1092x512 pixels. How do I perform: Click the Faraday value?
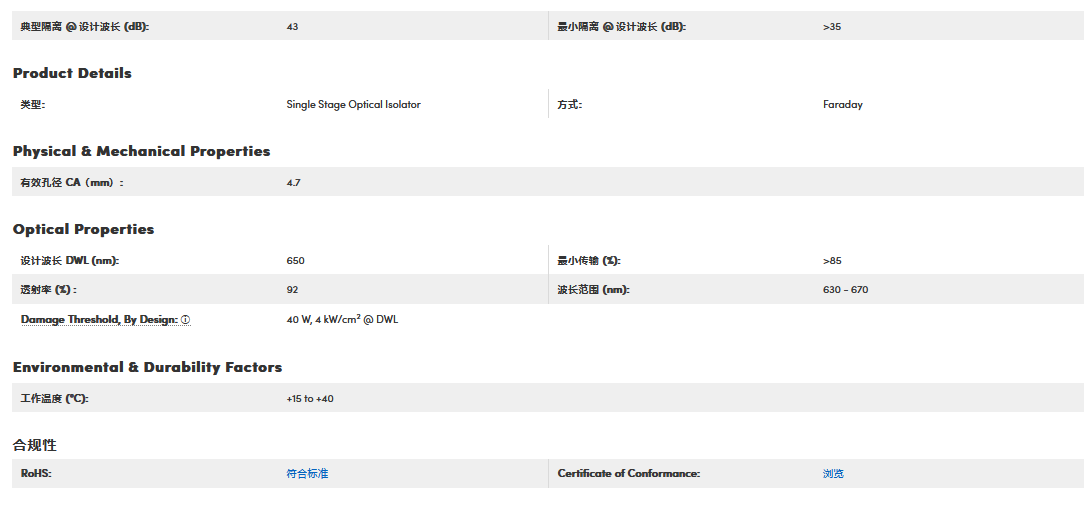coord(843,105)
